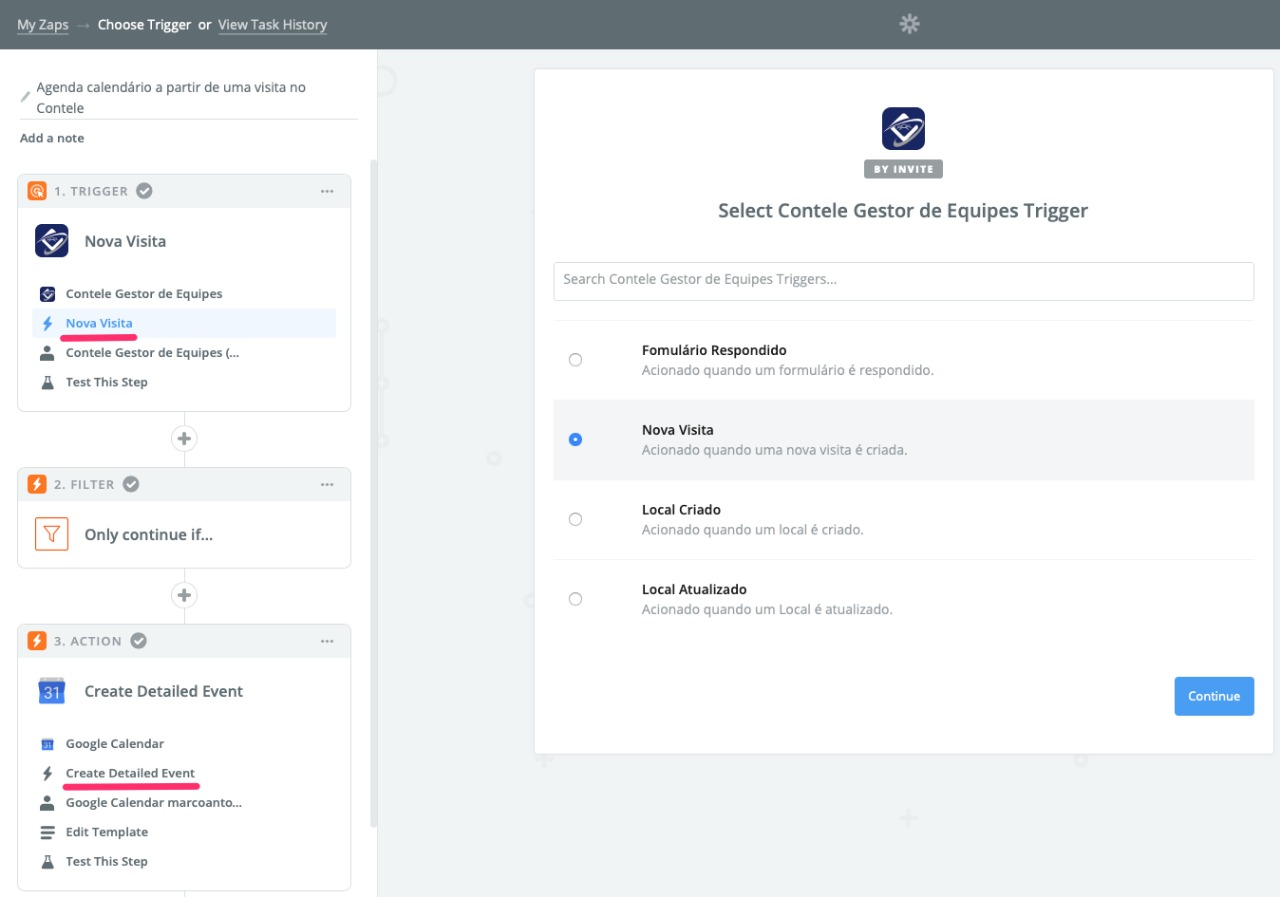
Task: Click the Fomulário Respondido option title
Action: pyautogui.click(x=714, y=350)
